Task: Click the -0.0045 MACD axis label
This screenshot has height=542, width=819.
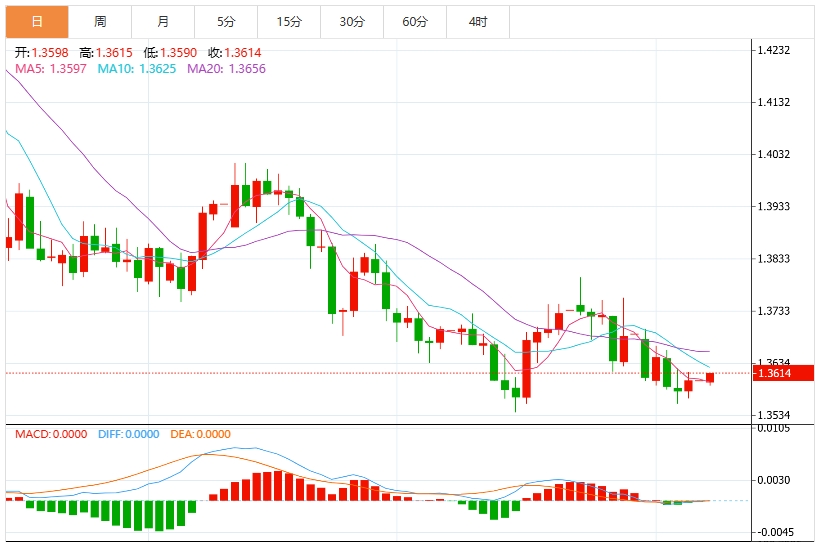Action: (x=774, y=533)
